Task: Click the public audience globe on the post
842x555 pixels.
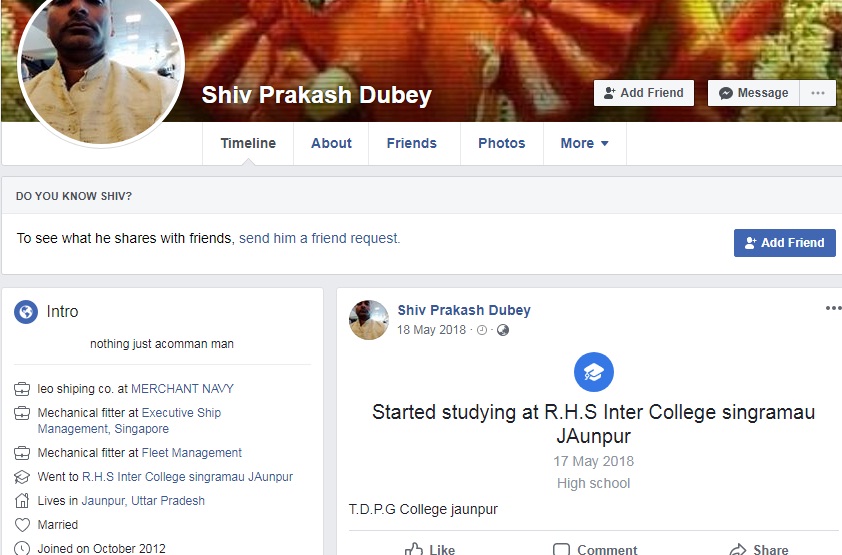Action: pyautogui.click(x=503, y=330)
